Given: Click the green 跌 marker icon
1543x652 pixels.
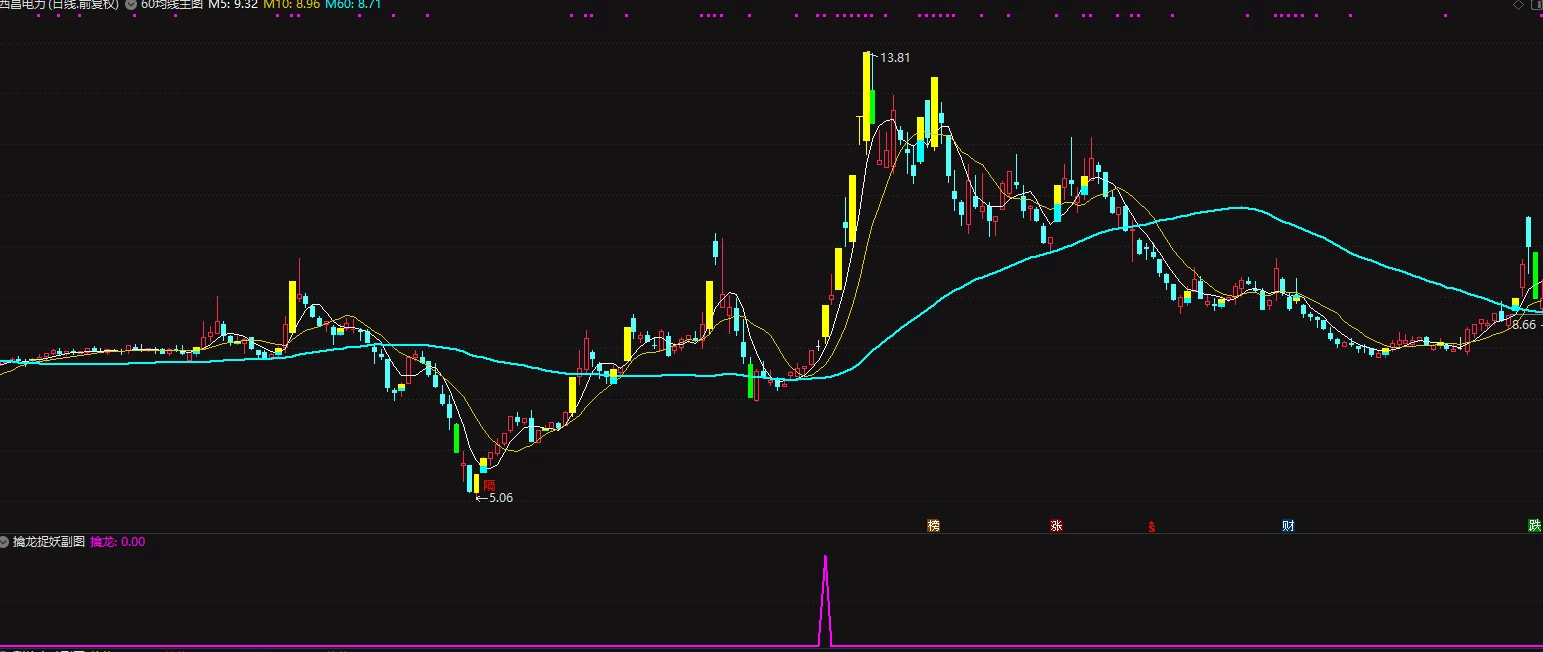Looking at the screenshot, I should [1534, 525].
